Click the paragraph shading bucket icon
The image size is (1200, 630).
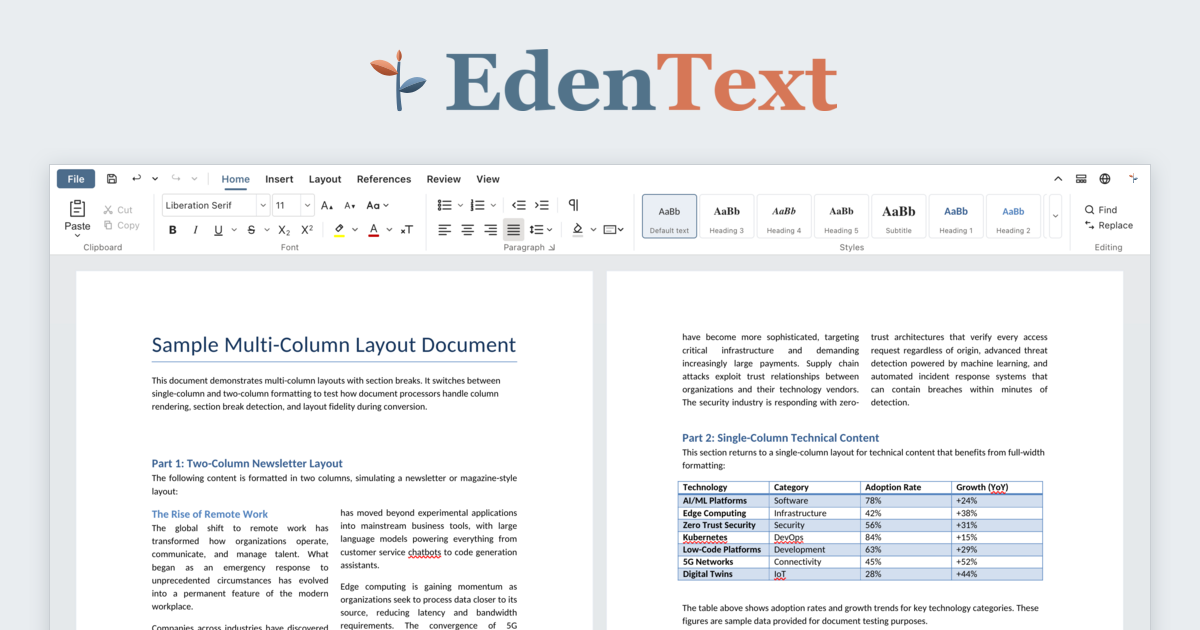[x=578, y=230]
